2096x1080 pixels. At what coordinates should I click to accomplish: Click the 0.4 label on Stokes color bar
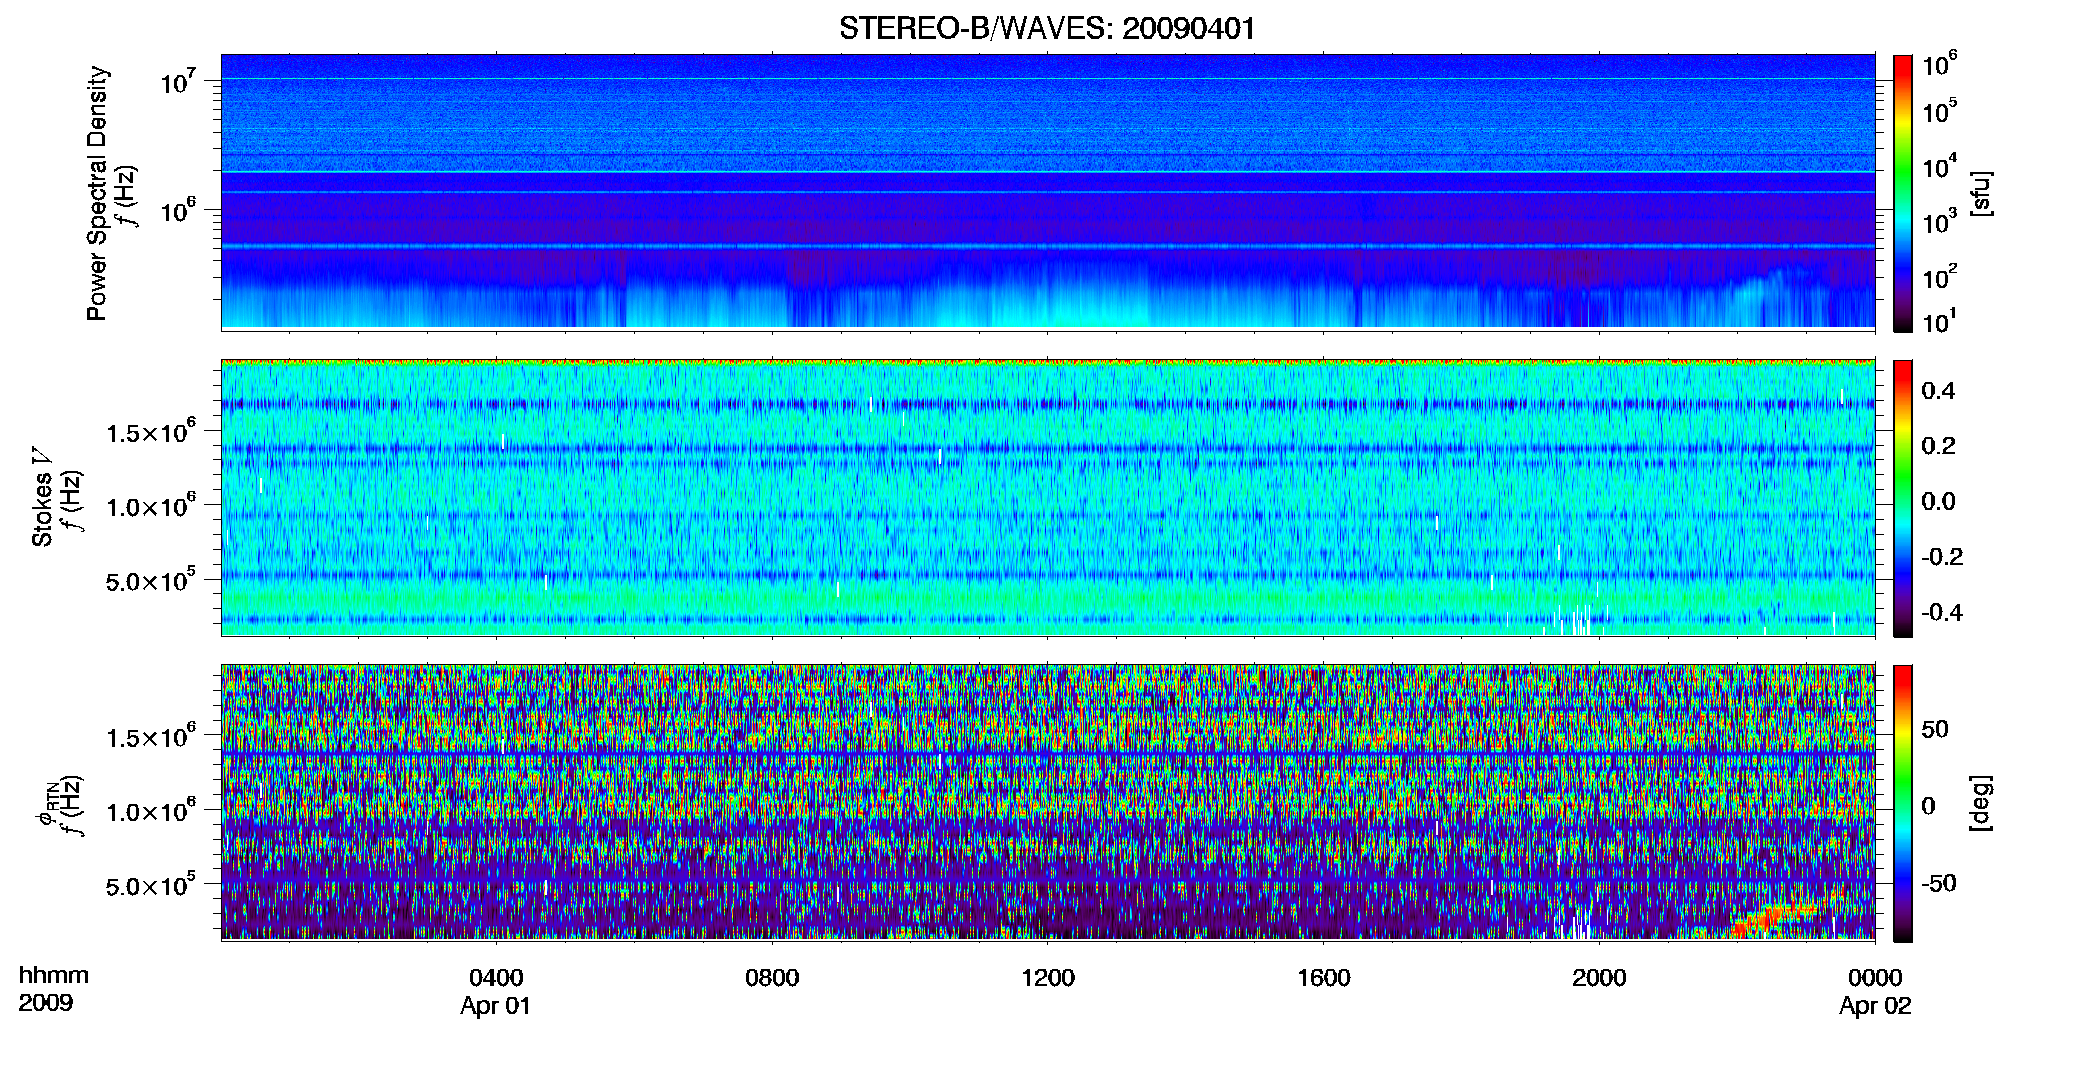tap(1938, 391)
